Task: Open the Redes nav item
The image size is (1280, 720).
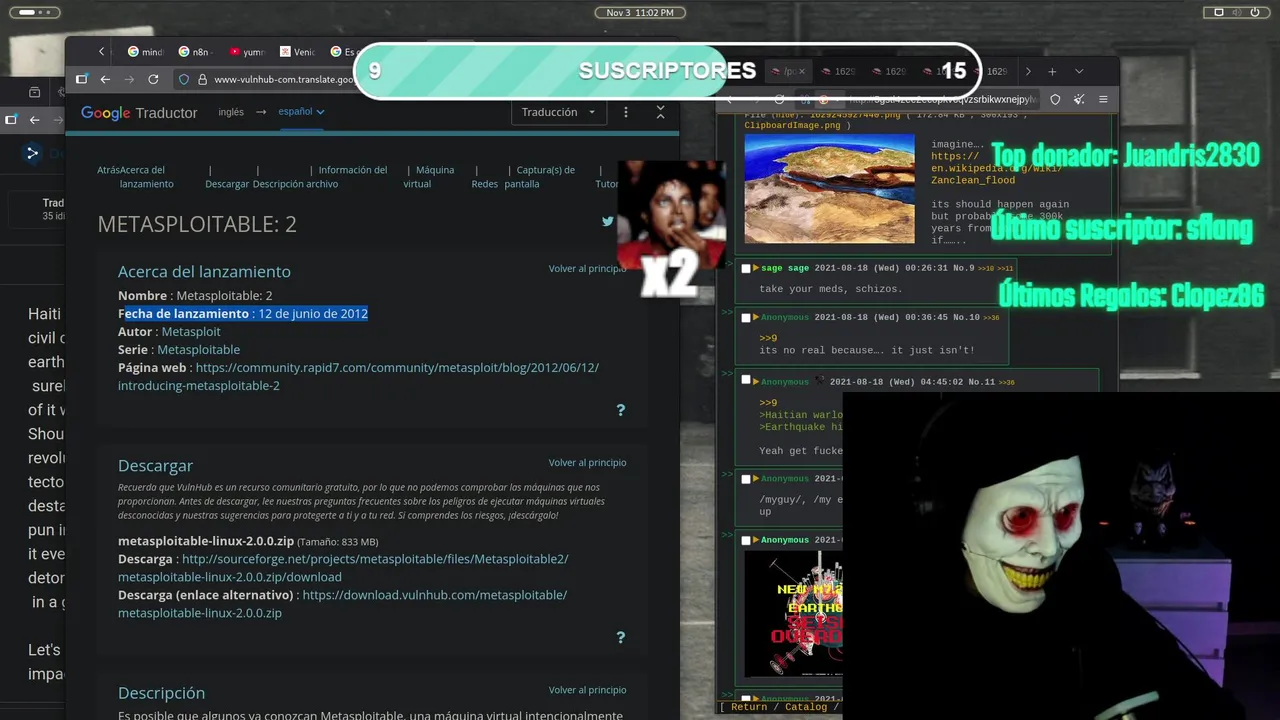Action: point(484,184)
